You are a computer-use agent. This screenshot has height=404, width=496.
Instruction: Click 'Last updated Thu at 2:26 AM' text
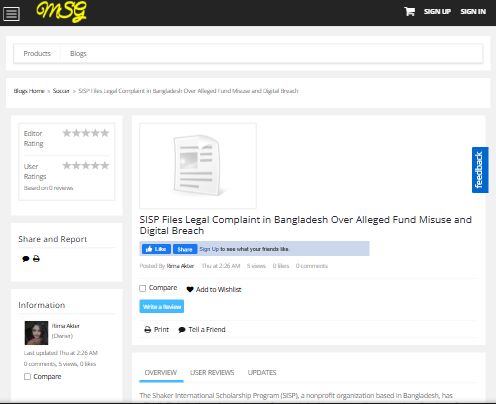pyautogui.click(x=61, y=353)
